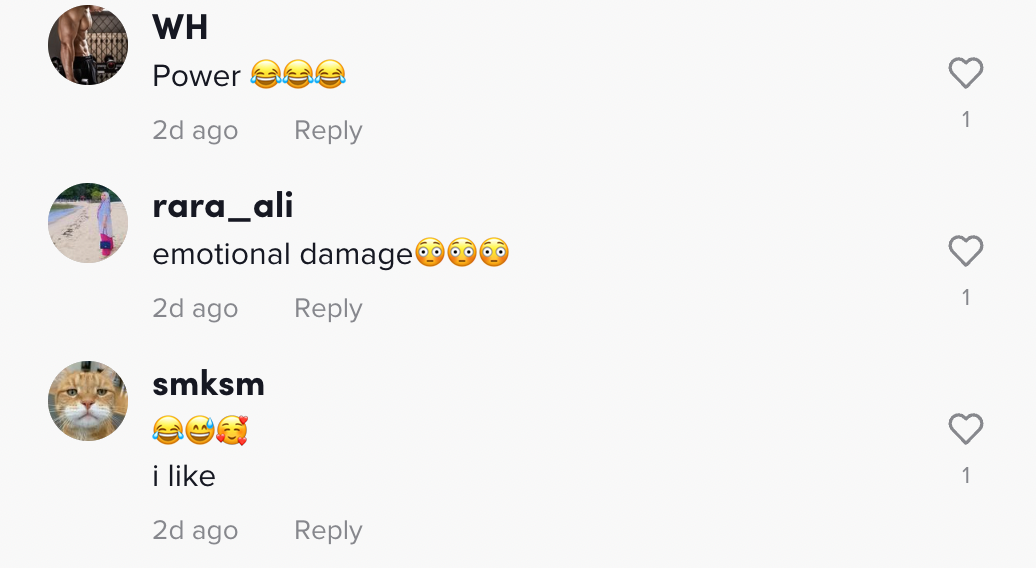Visit smksm username profile
The image size is (1036, 568).
tap(209, 384)
